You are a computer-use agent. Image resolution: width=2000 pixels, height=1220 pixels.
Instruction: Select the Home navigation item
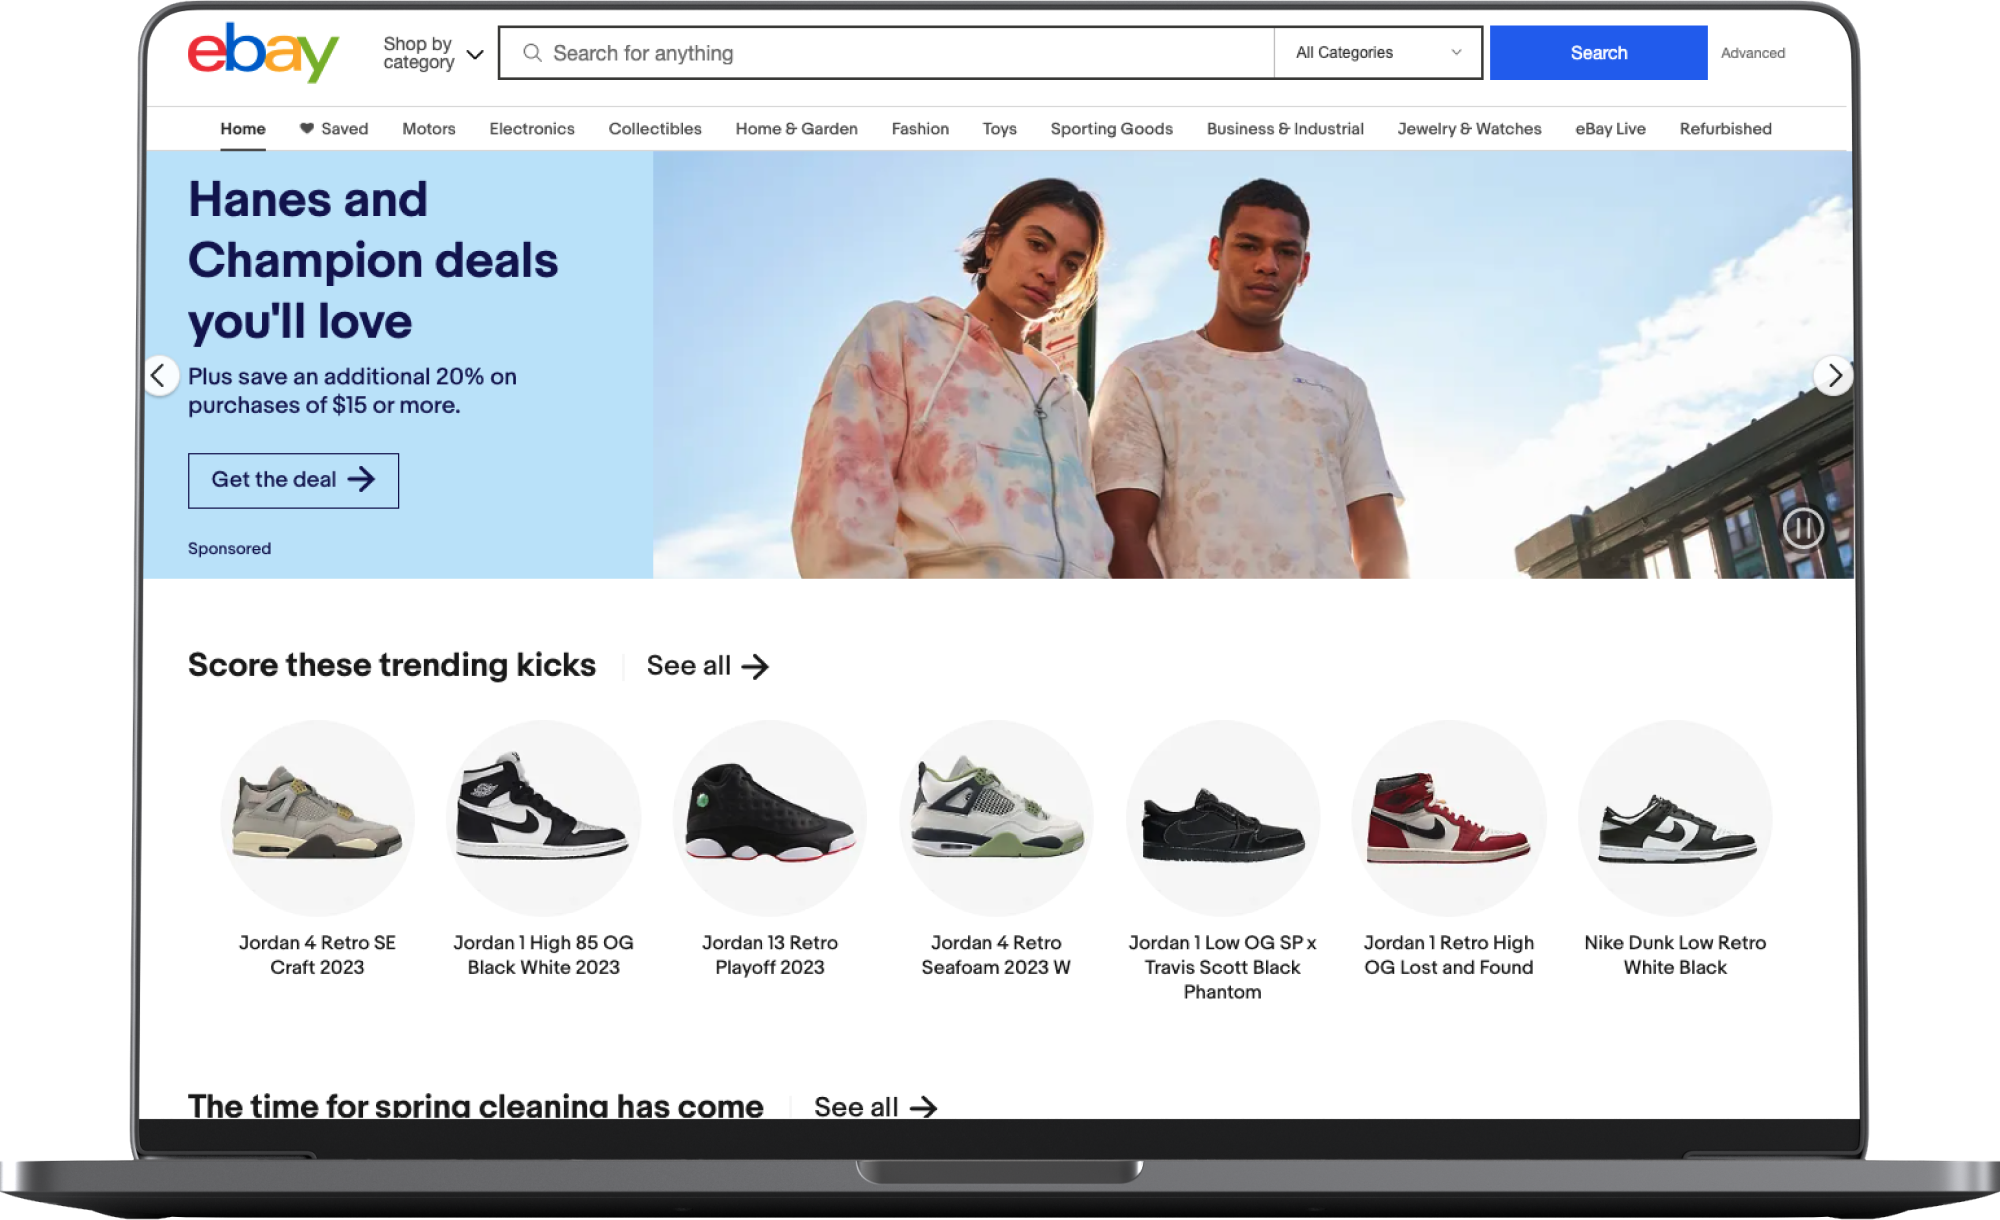242,128
